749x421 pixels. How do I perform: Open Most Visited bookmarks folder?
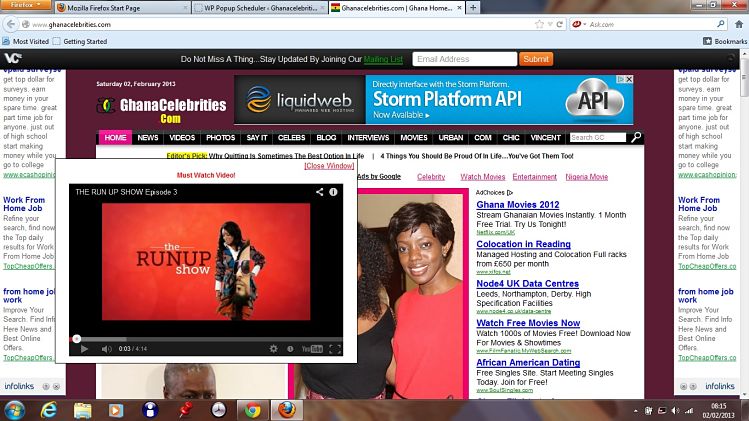coord(26,42)
